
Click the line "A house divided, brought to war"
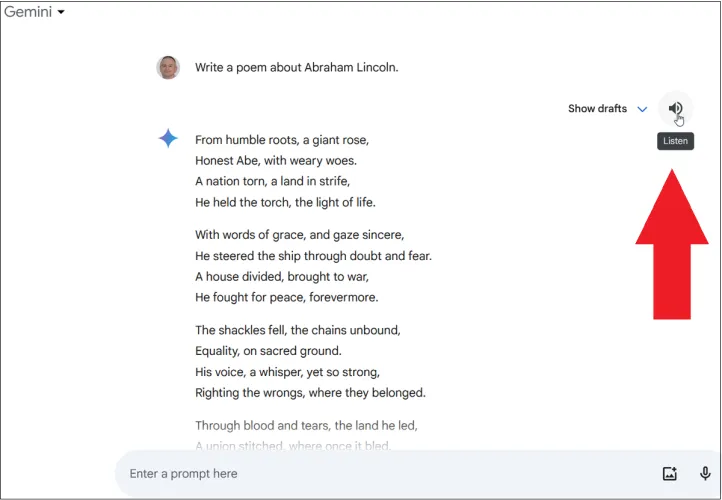pyautogui.click(x=282, y=276)
